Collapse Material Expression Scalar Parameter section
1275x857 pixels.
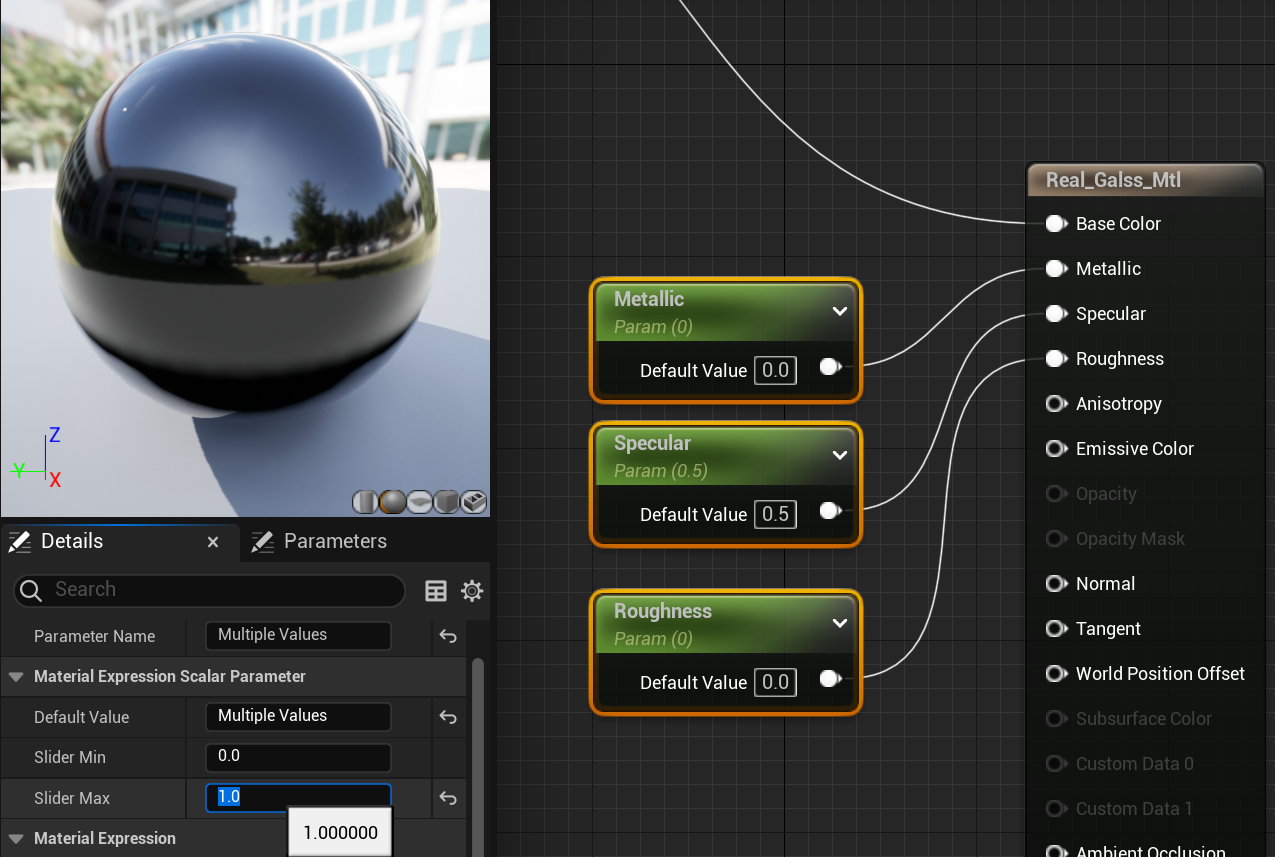click(16, 677)
